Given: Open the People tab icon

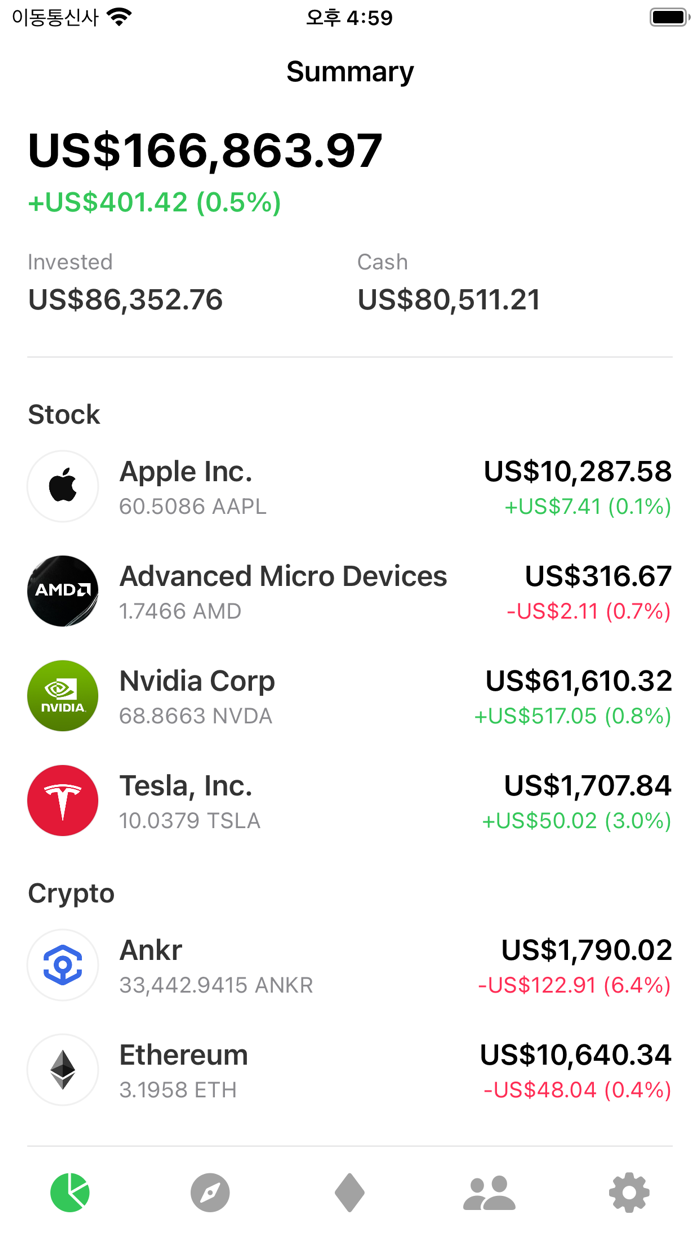Looking at the screenshot, I should pos(489,1192).
